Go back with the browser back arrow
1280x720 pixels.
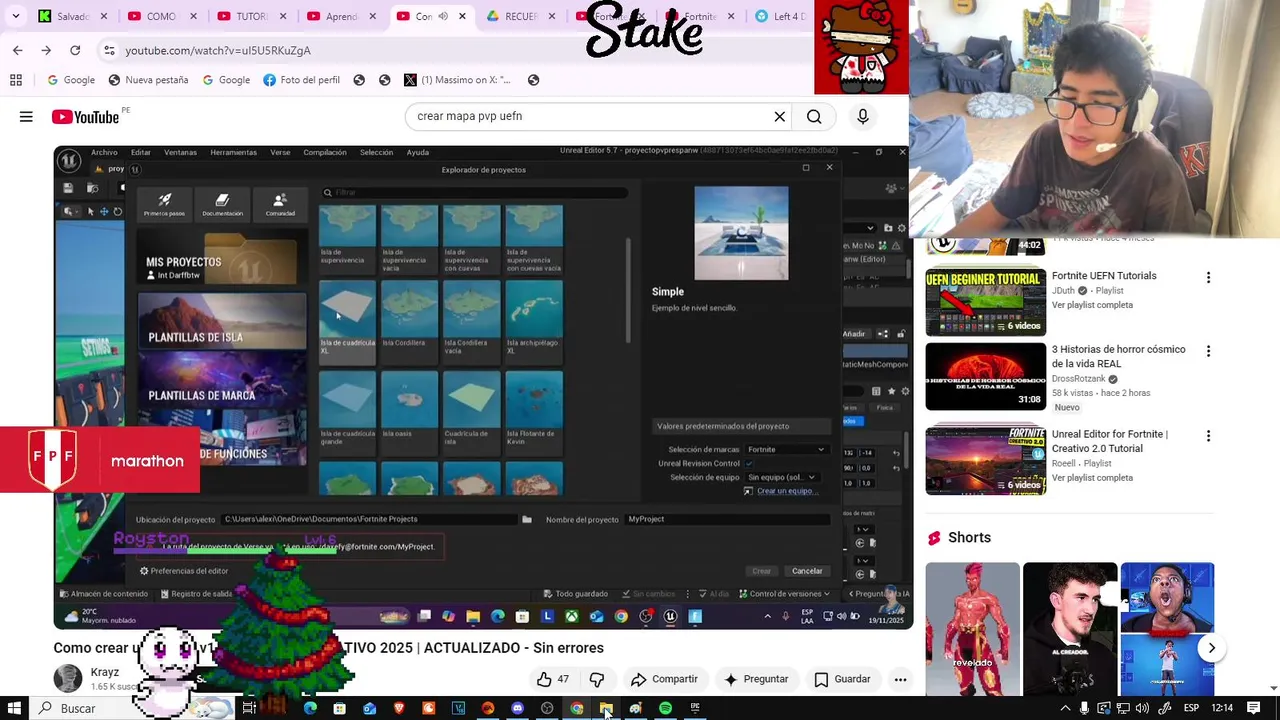point(17,50)
